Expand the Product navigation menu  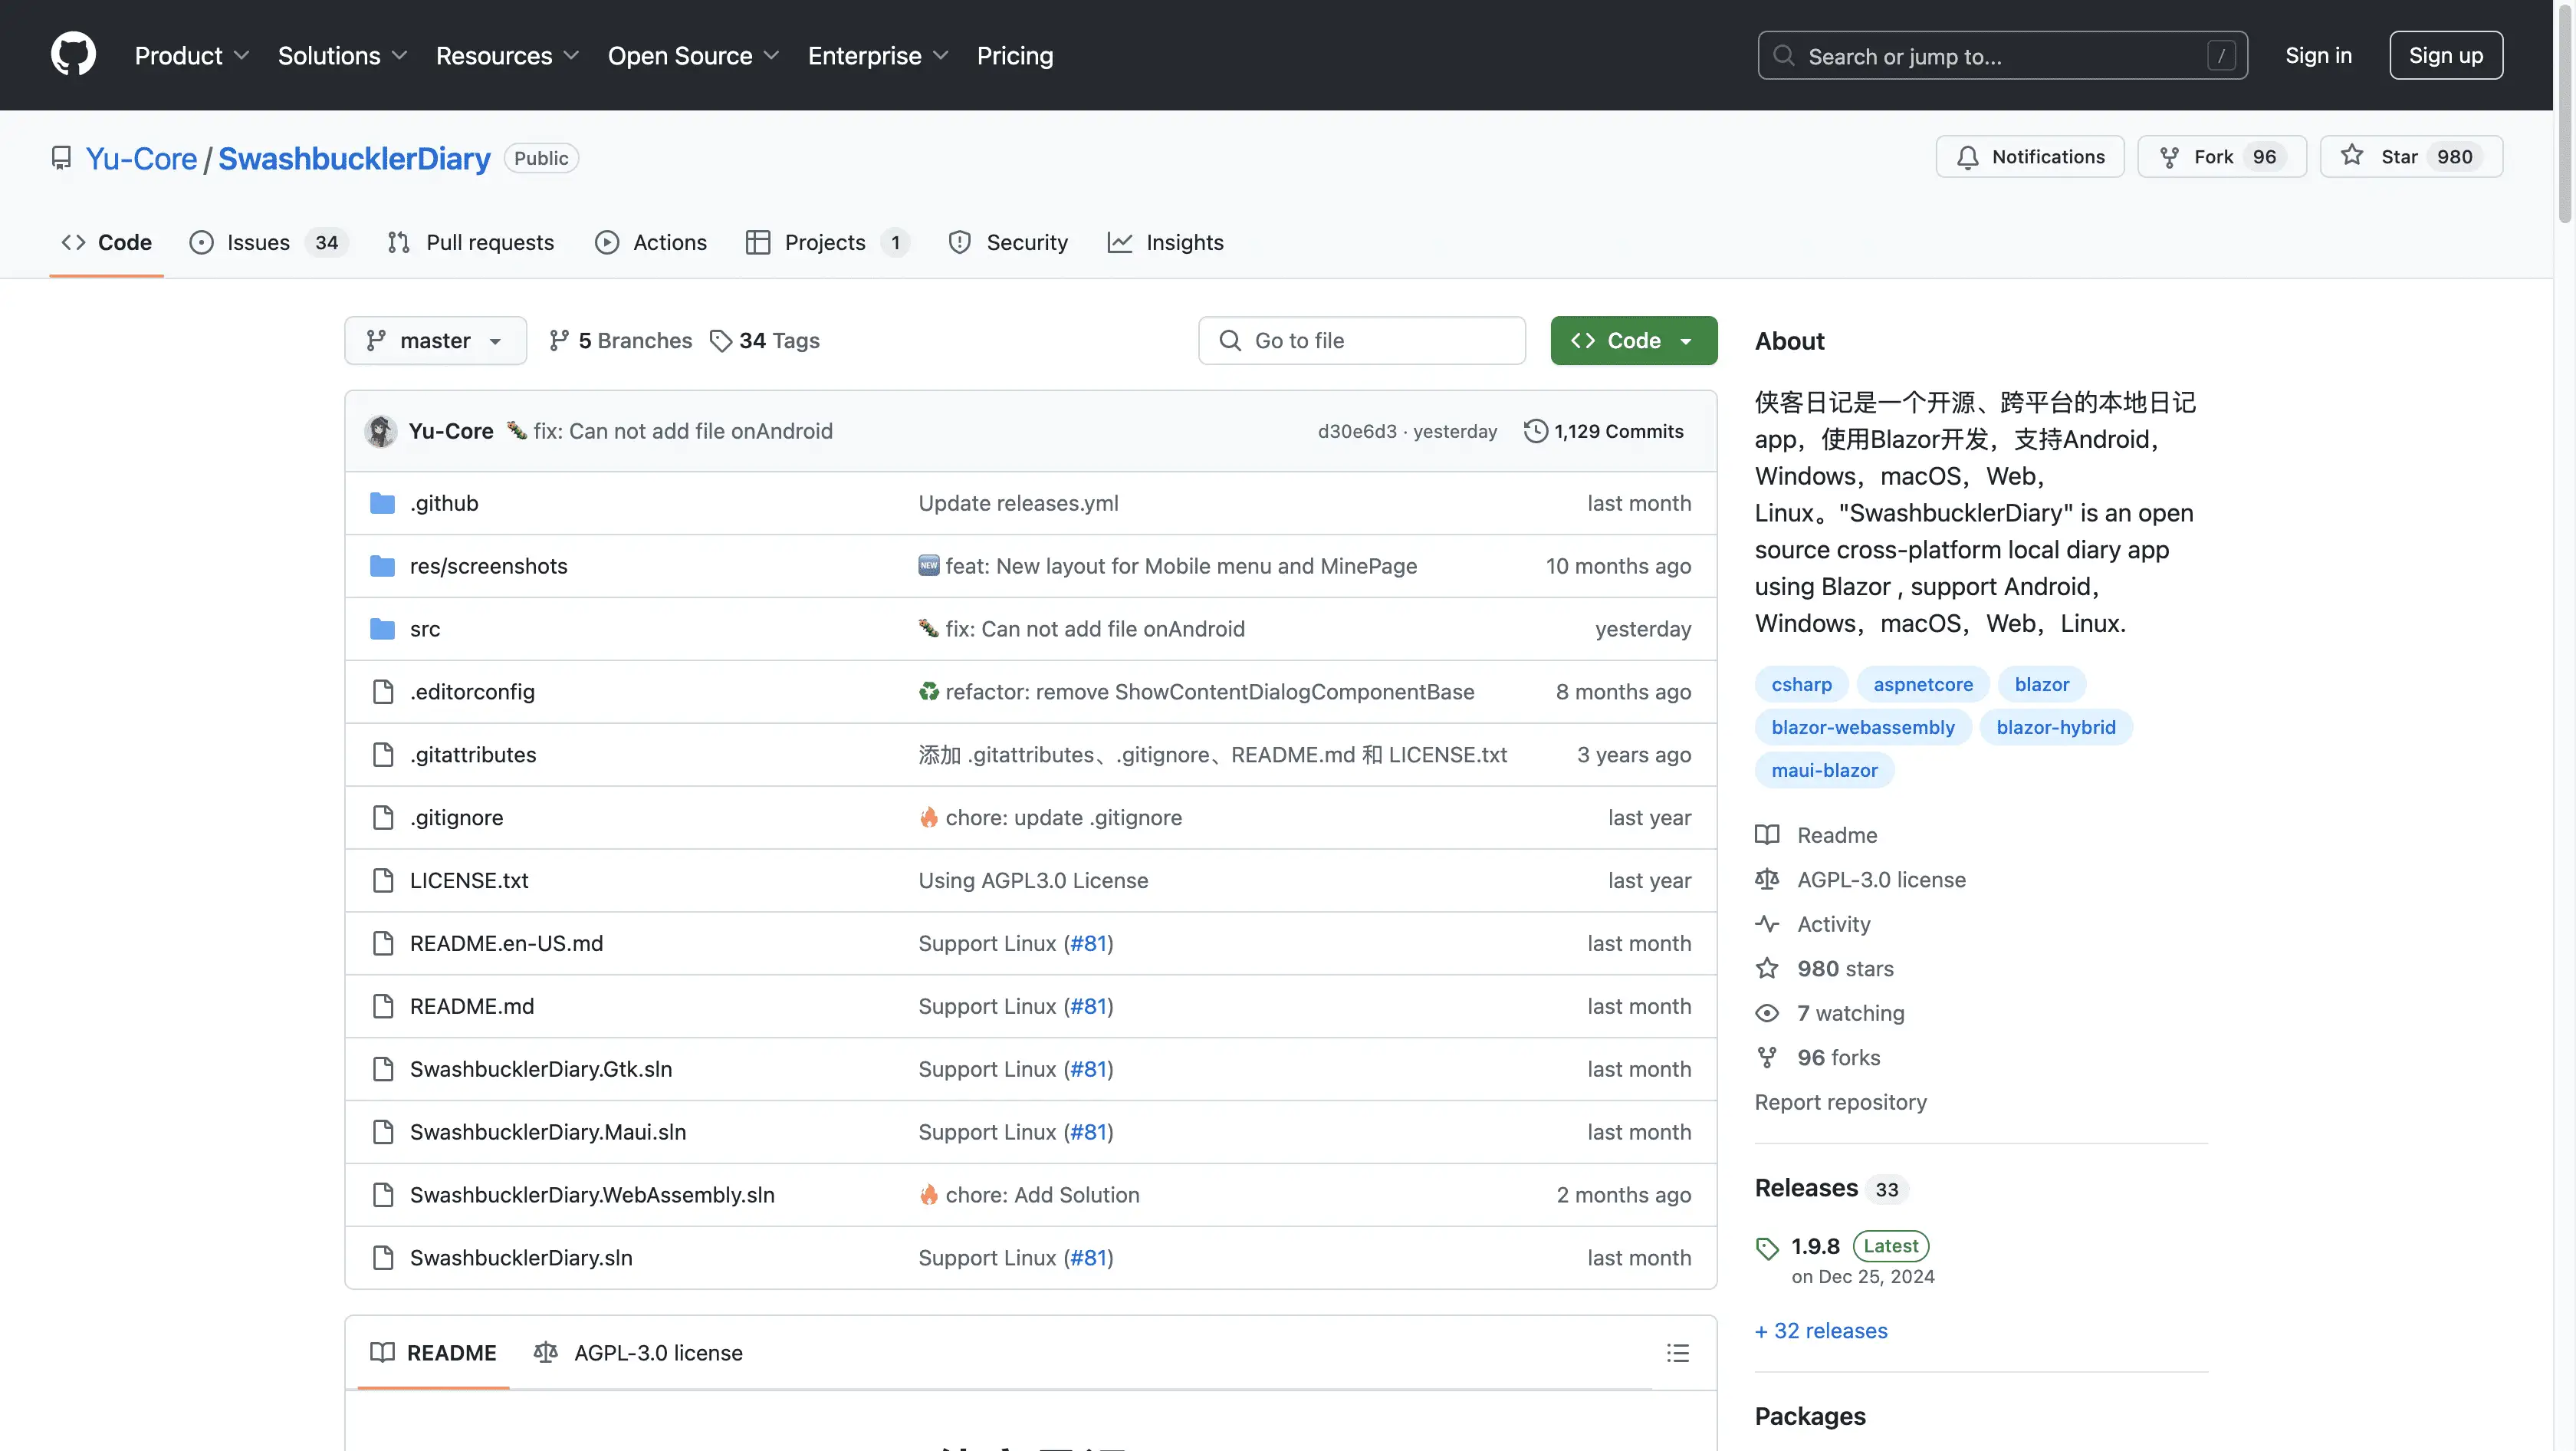191,55
